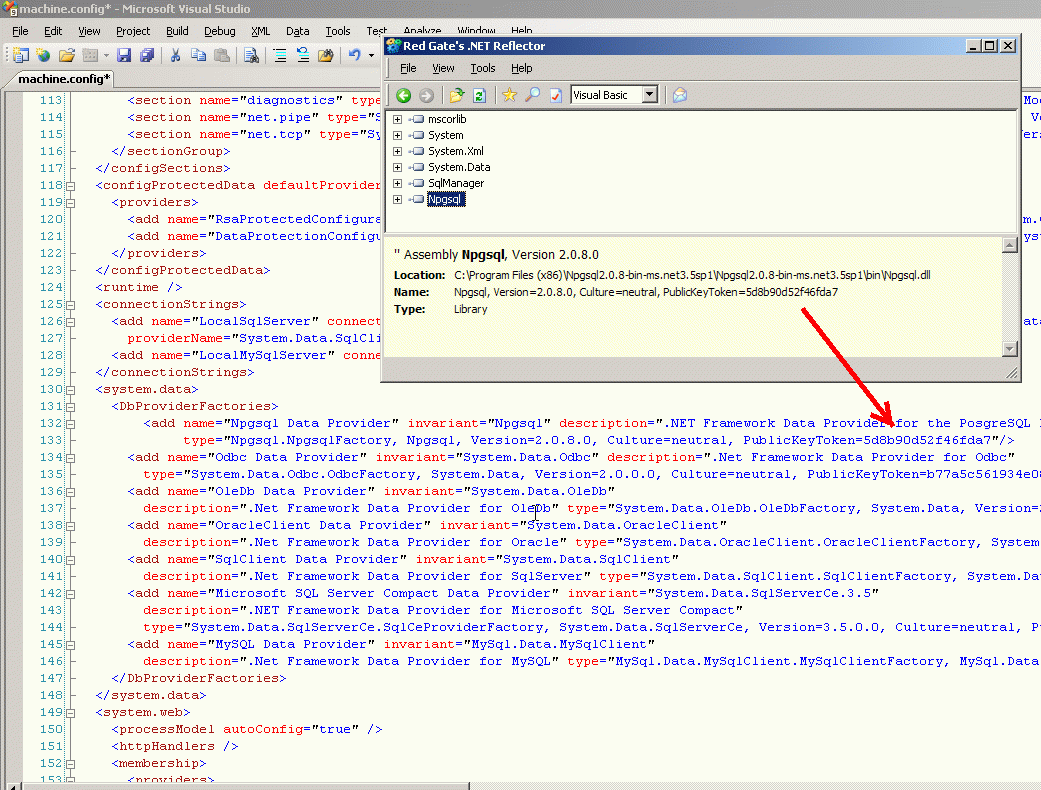
Task: Click New Web Site globe icon
Action: 44,55
